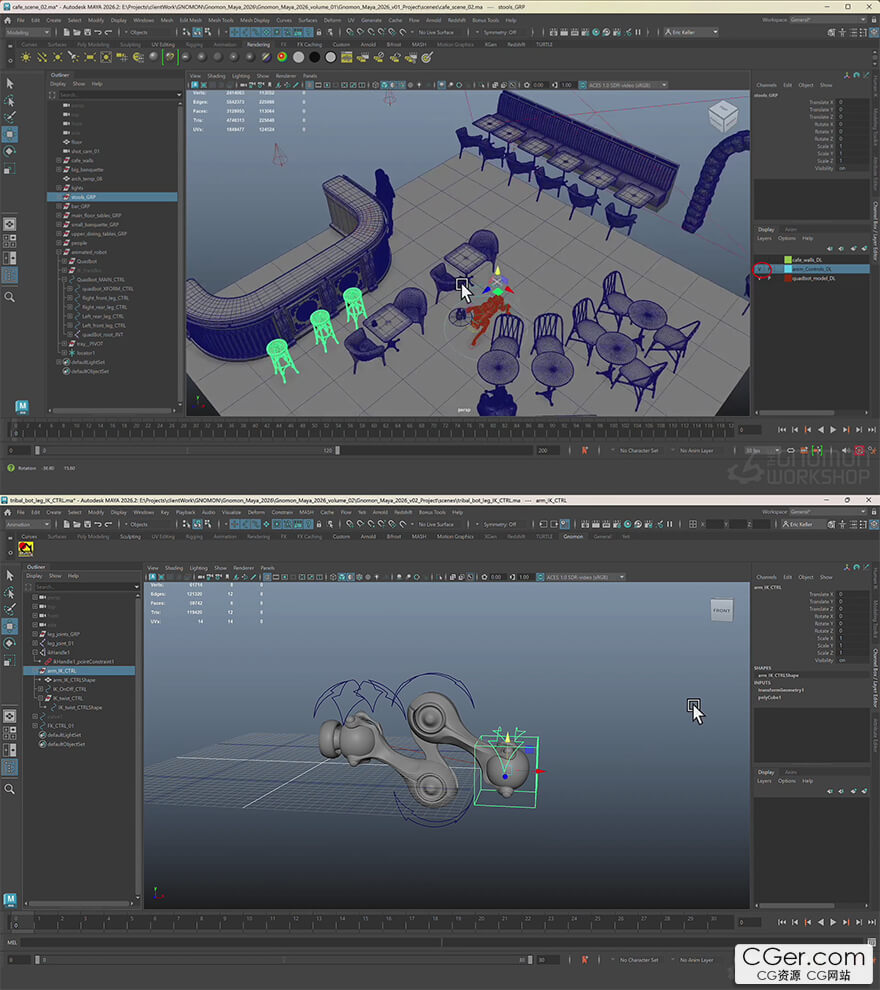Viewport: 880px width, 990px height.
Task: Click the green cafe_walls_DL layer color swatch
Action: [x=788, y=259]
